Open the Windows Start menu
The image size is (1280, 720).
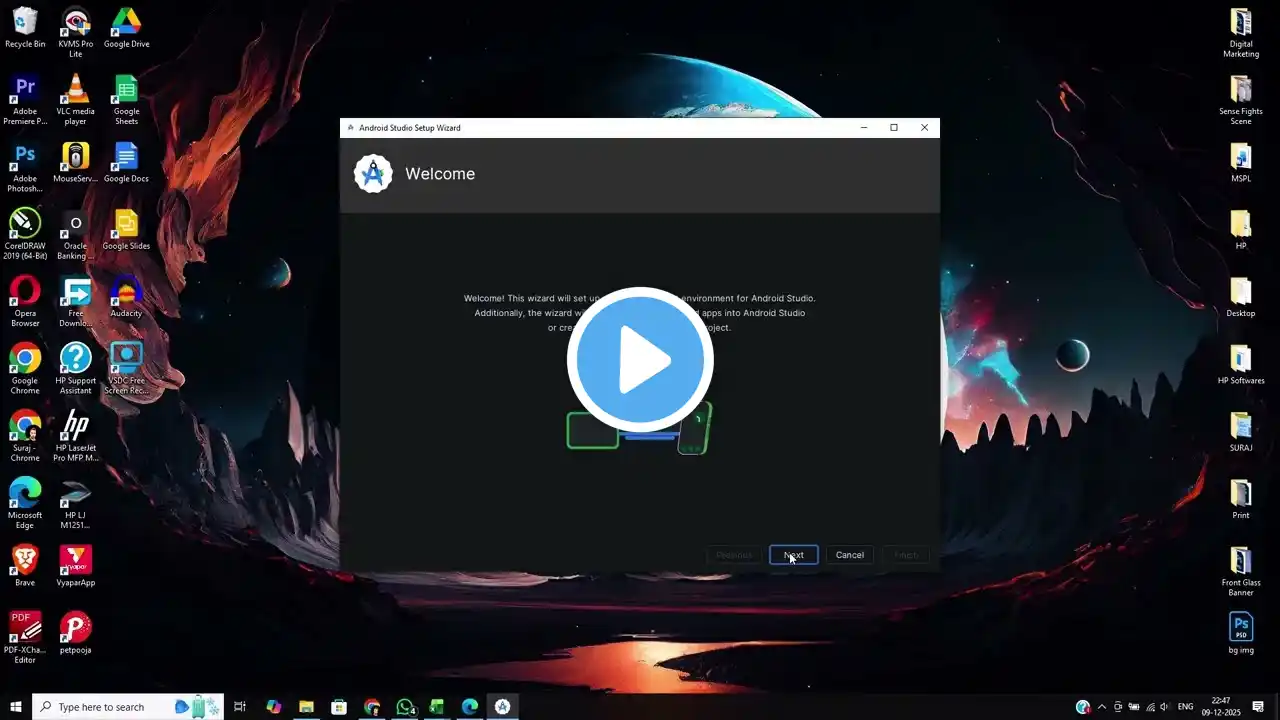point(16,707)
